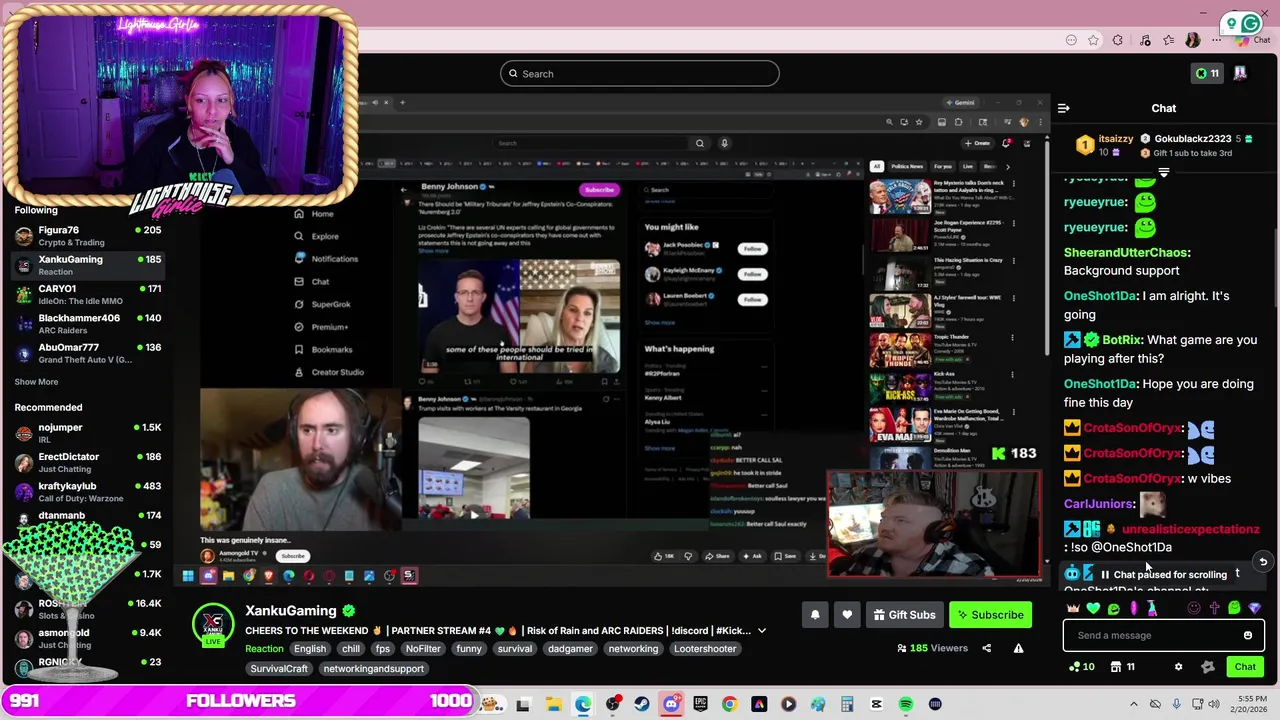Screen dimensions: 1280x720
Task: Open AbuOmar777 channel in Following list
Action: (88, 353)
